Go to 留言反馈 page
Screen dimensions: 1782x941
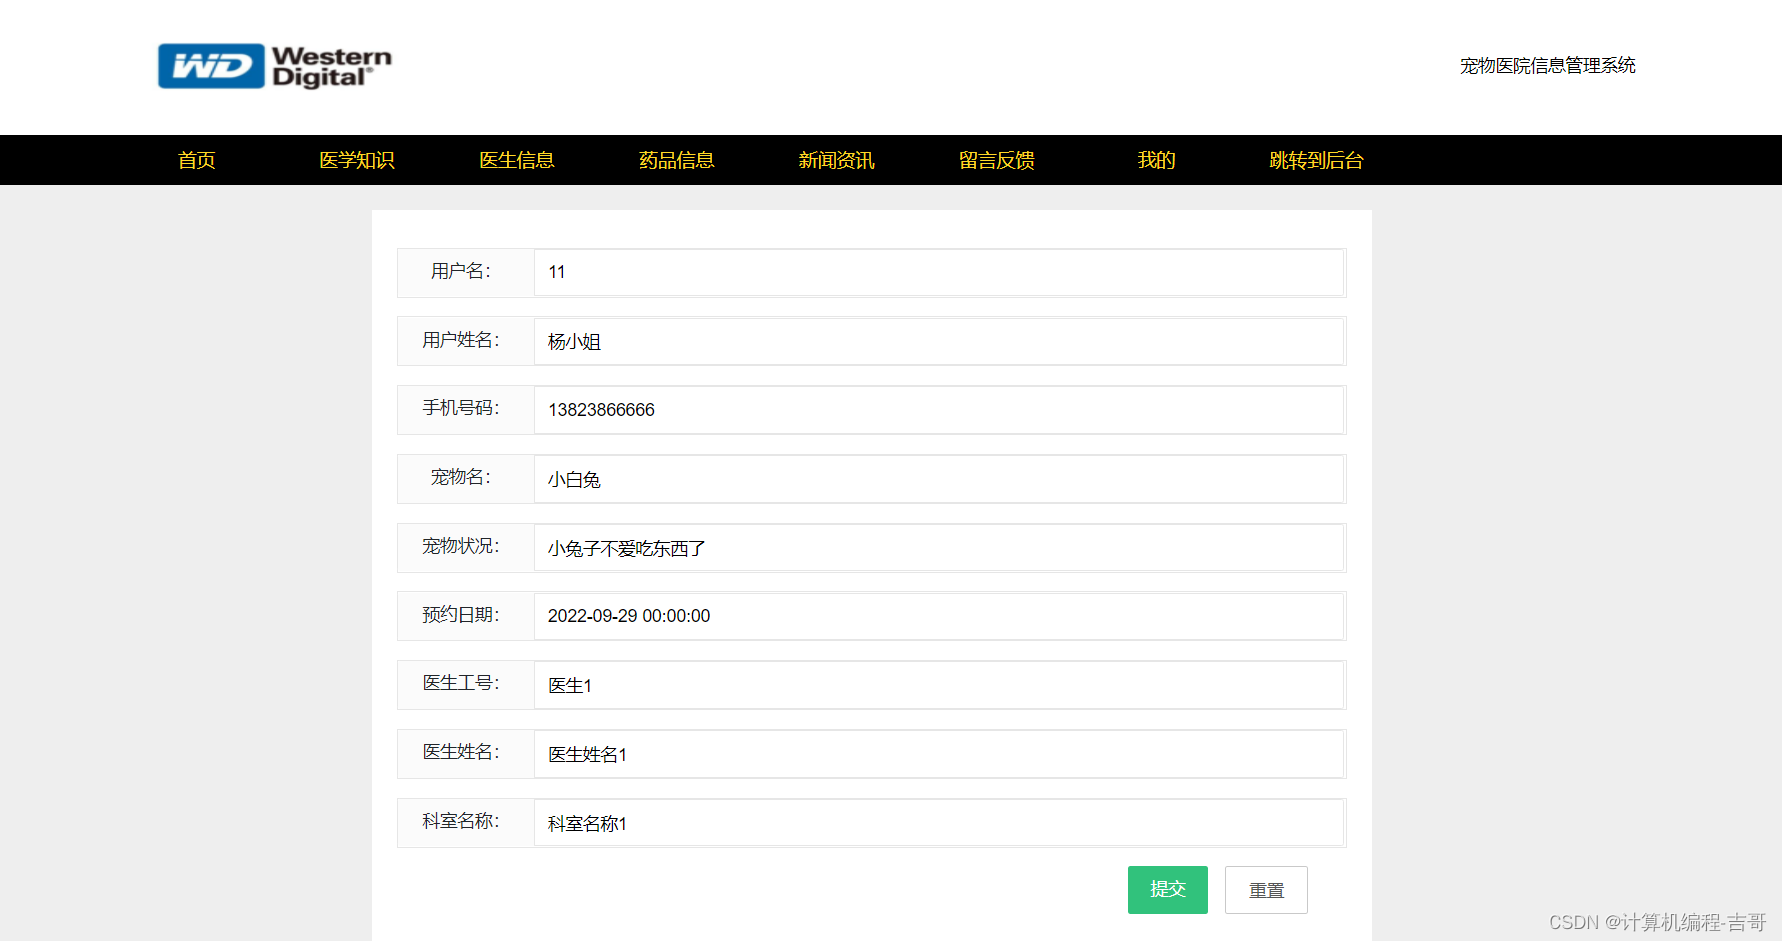click(997, 160)
